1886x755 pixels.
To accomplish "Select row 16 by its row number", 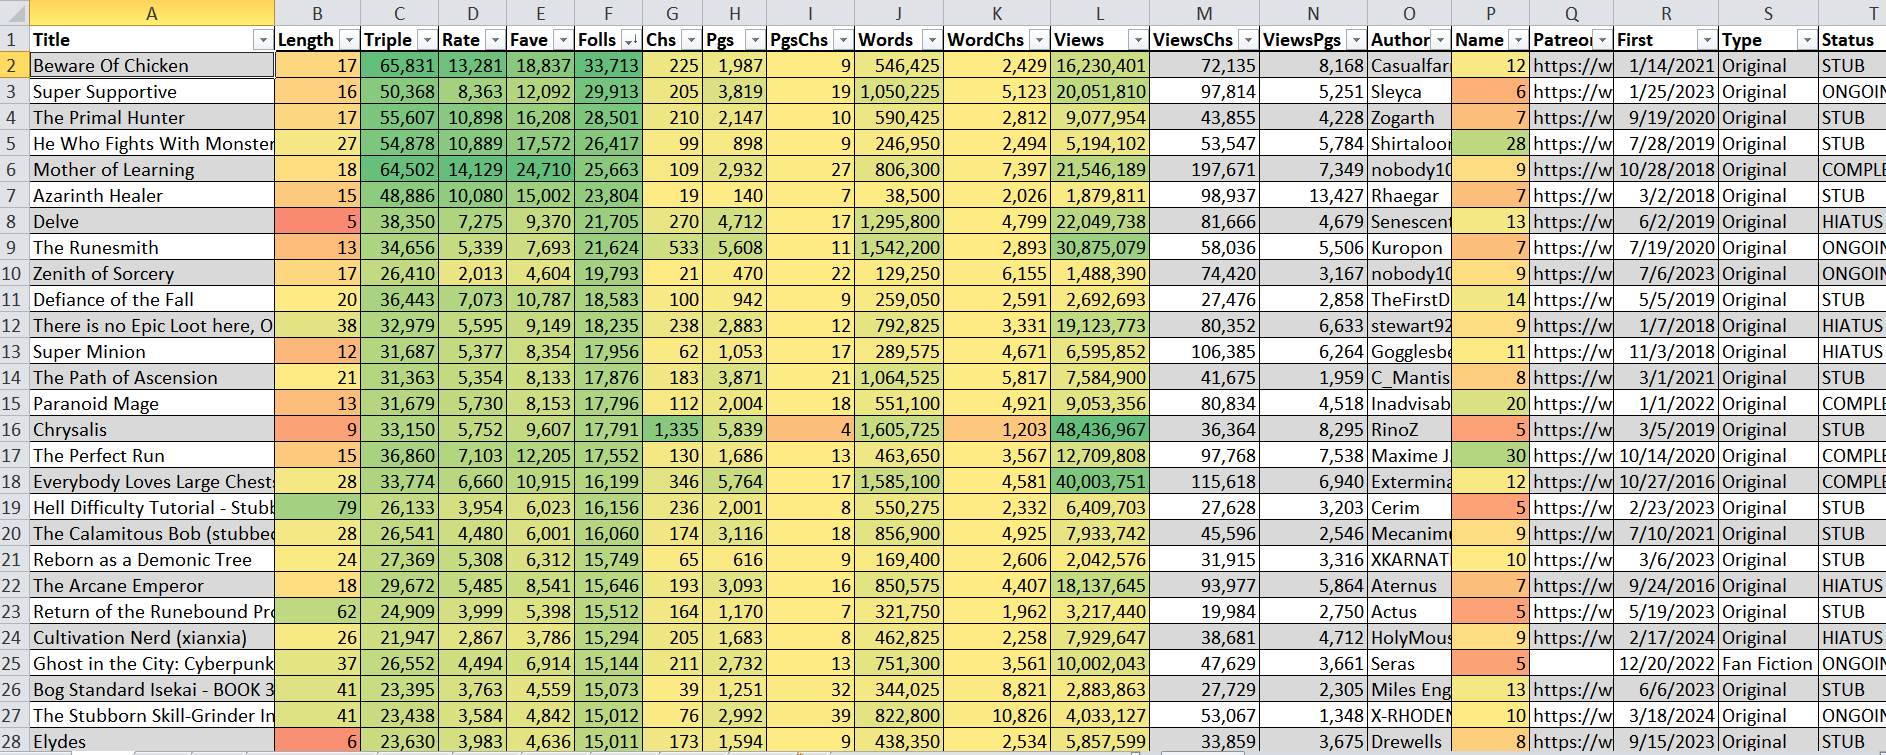I will tap(12, 430).
